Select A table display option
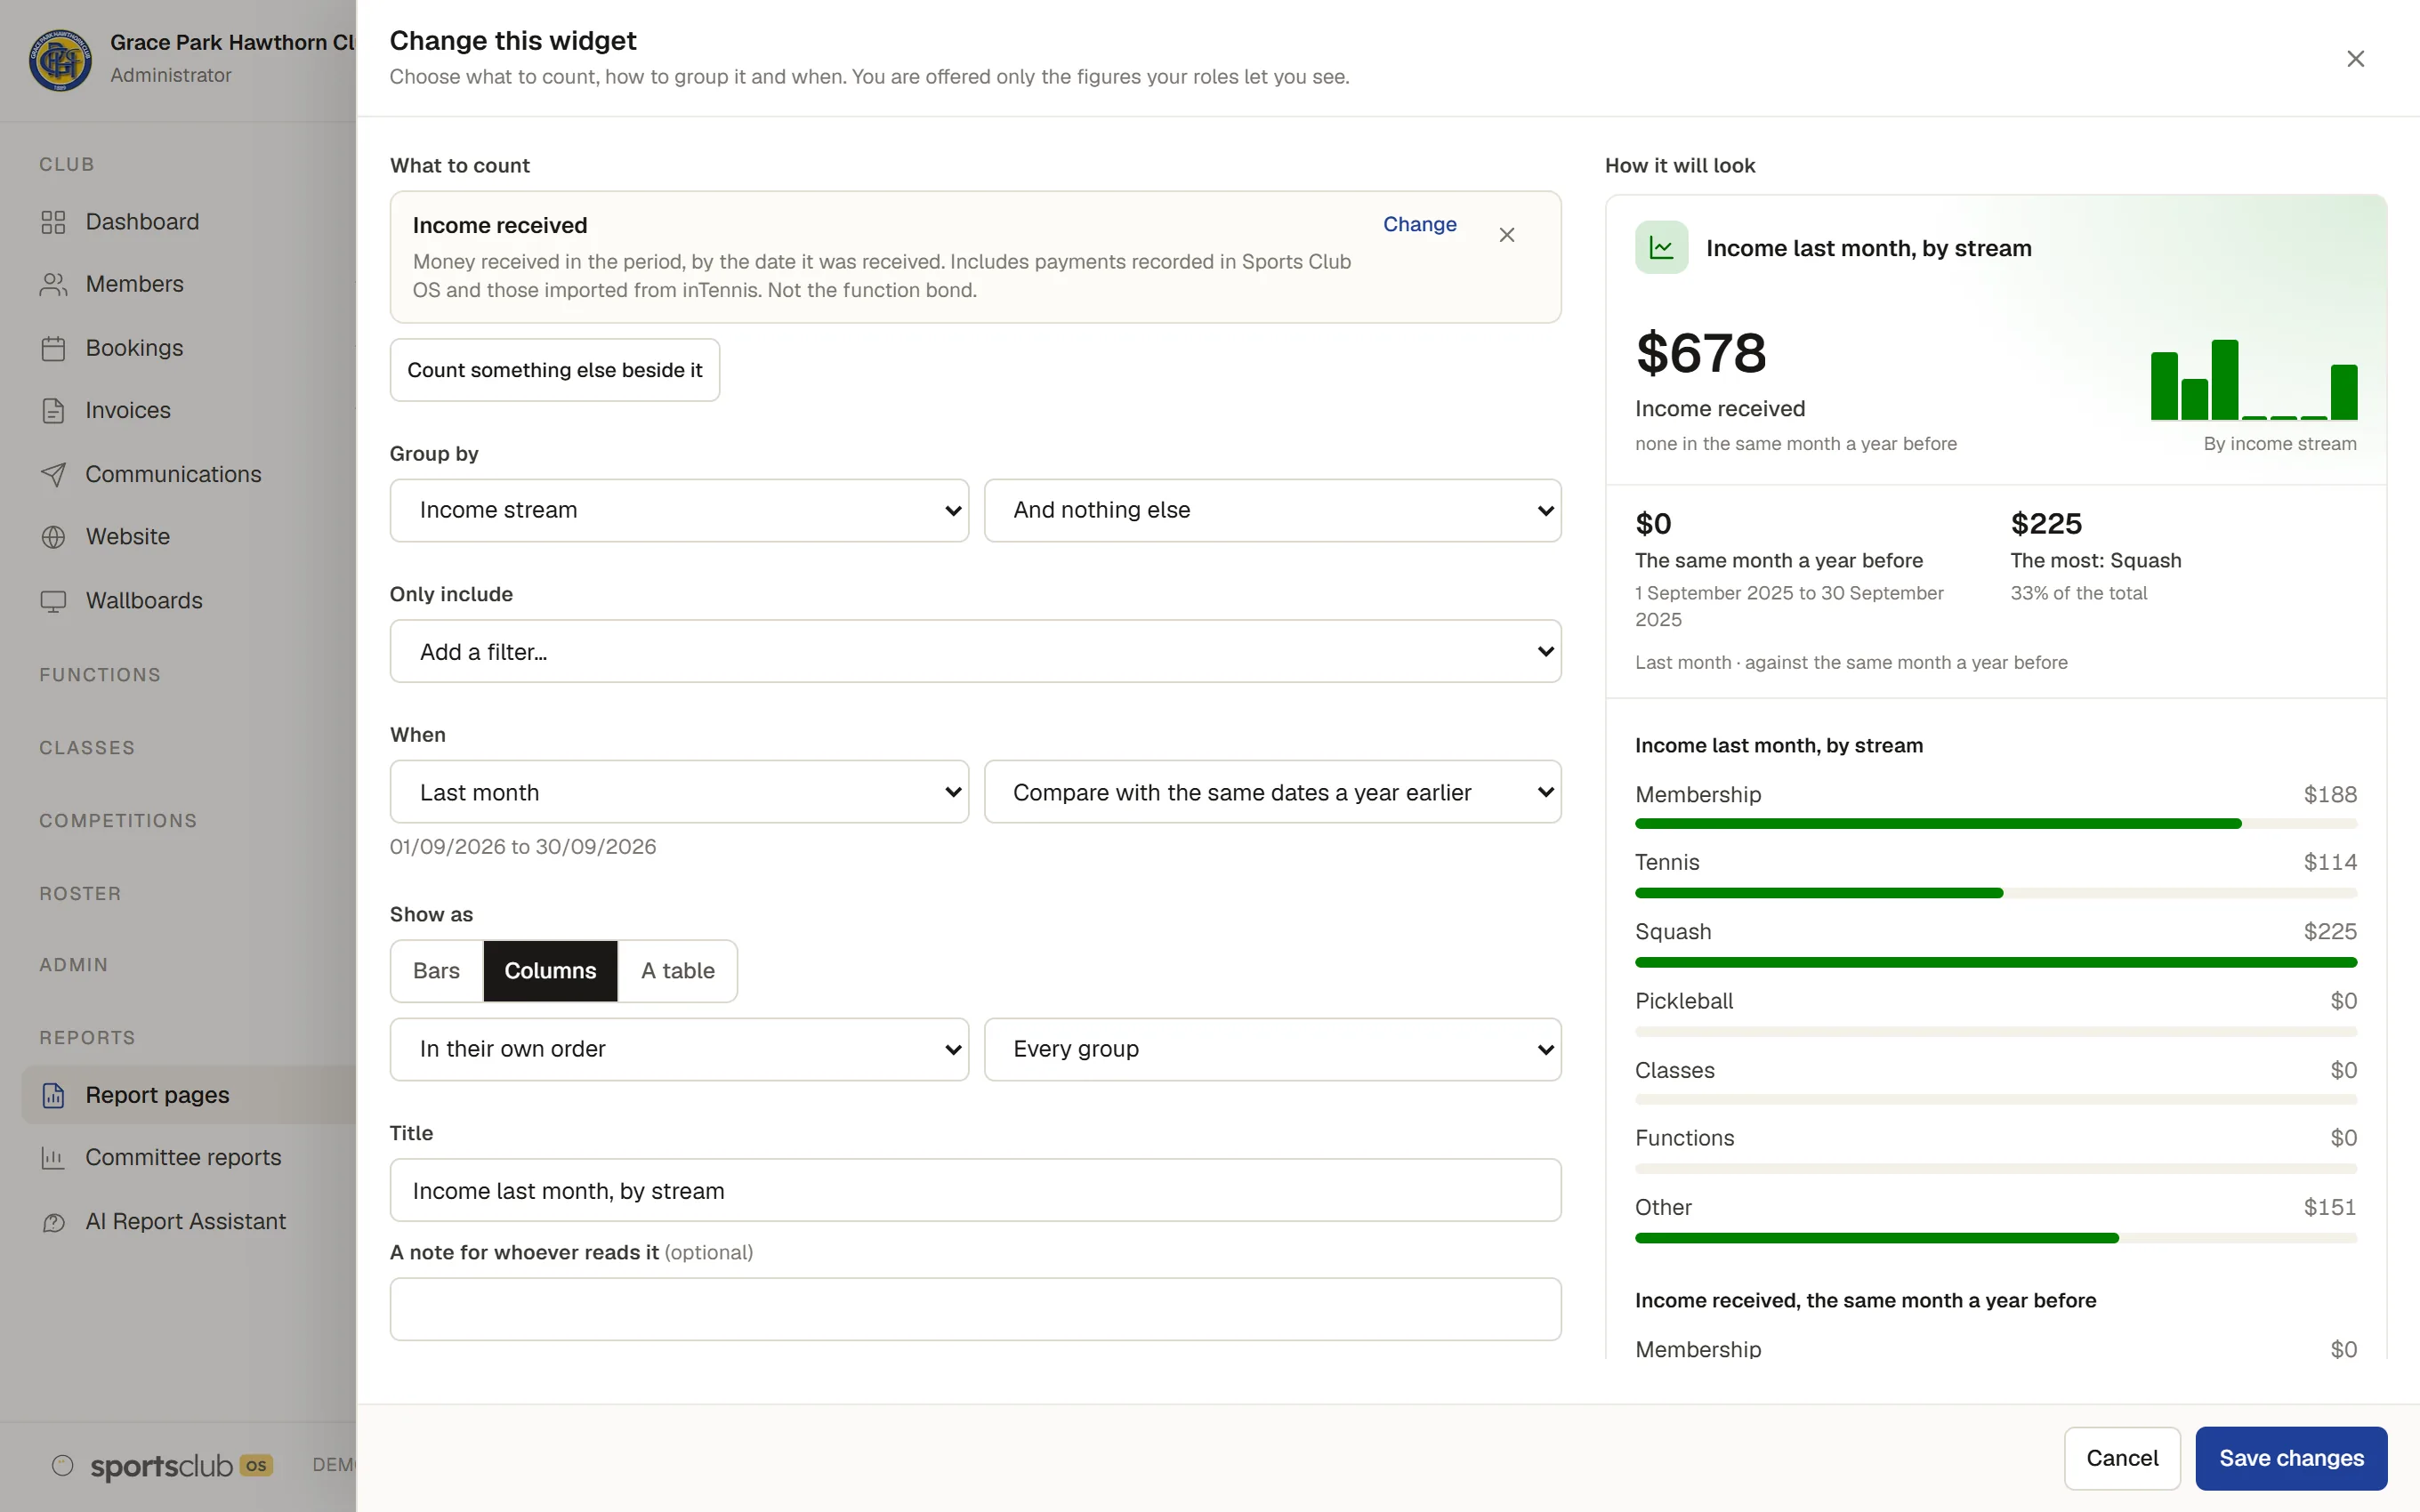2420x1512 pixels. [677, 971]
